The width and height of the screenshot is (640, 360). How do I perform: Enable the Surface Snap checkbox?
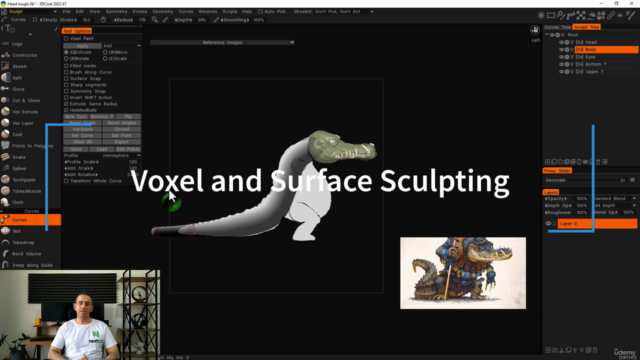point(66,78)
